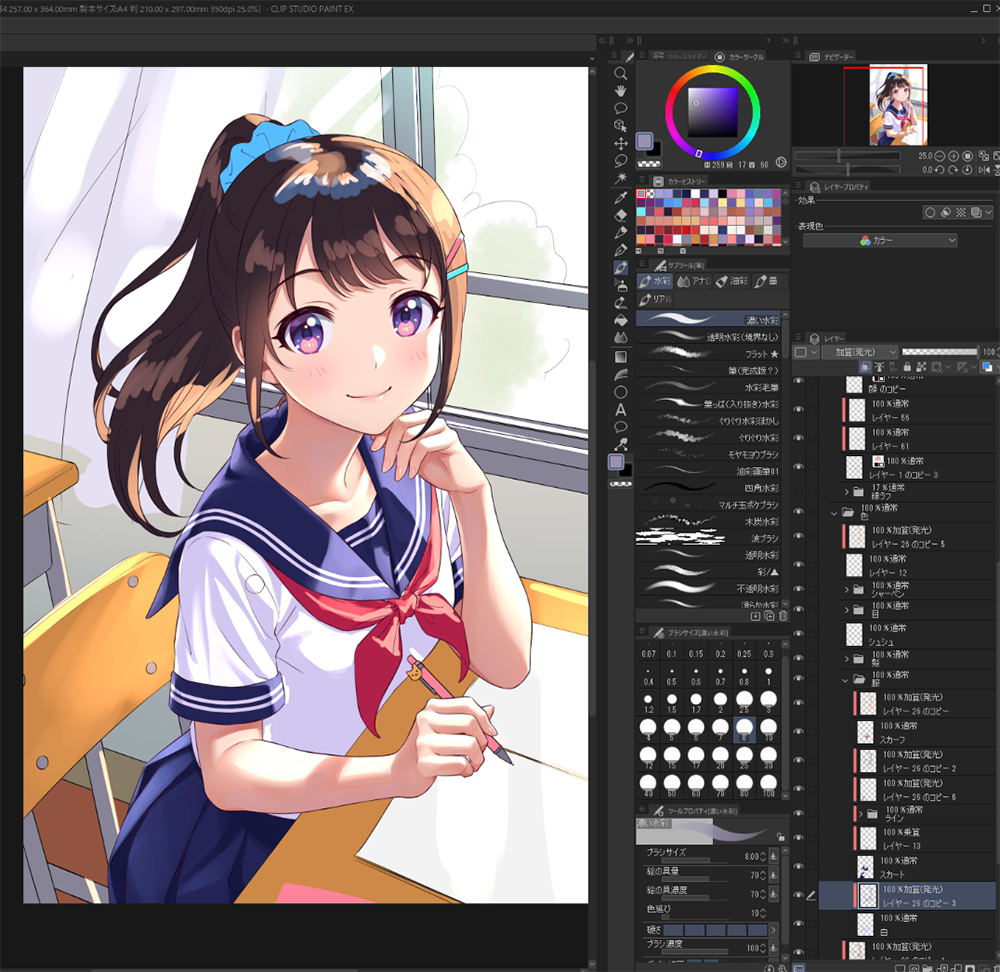The image size is (1000, 972).
Task: Click the Navigator canvas thumbnail
Action: coord(898,104)
